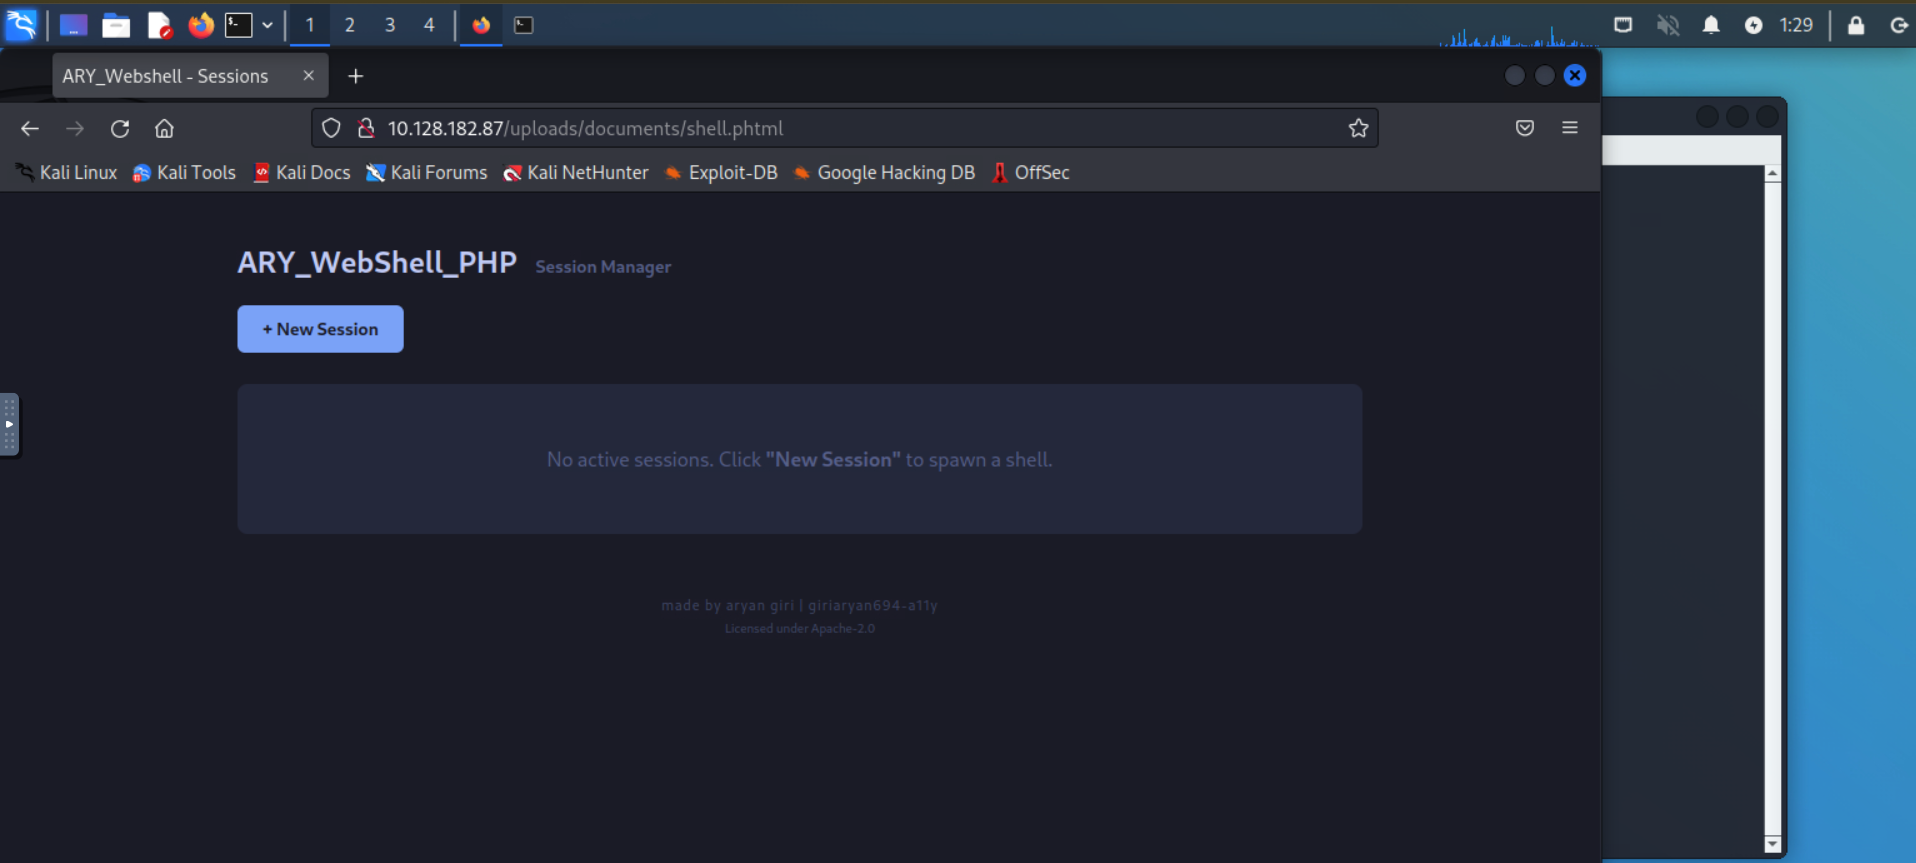Open a new browser tab with plus button
This screenshot has height=863, width=1916.
(x=356, y=76)
